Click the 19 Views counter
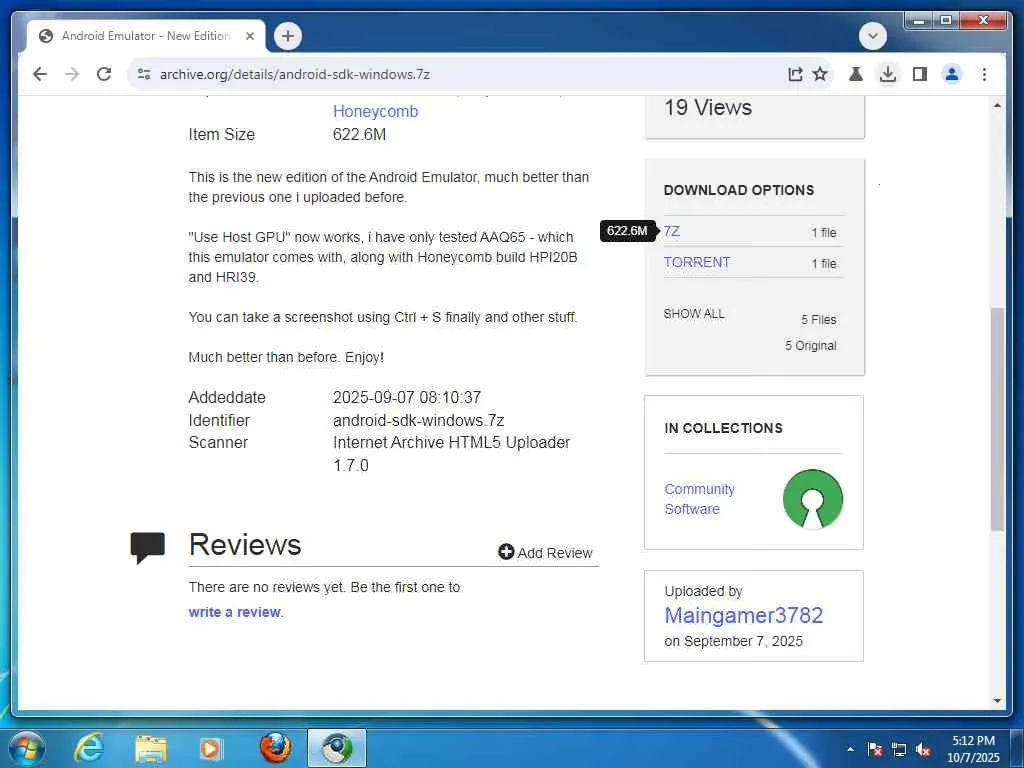 click(708, 107)
